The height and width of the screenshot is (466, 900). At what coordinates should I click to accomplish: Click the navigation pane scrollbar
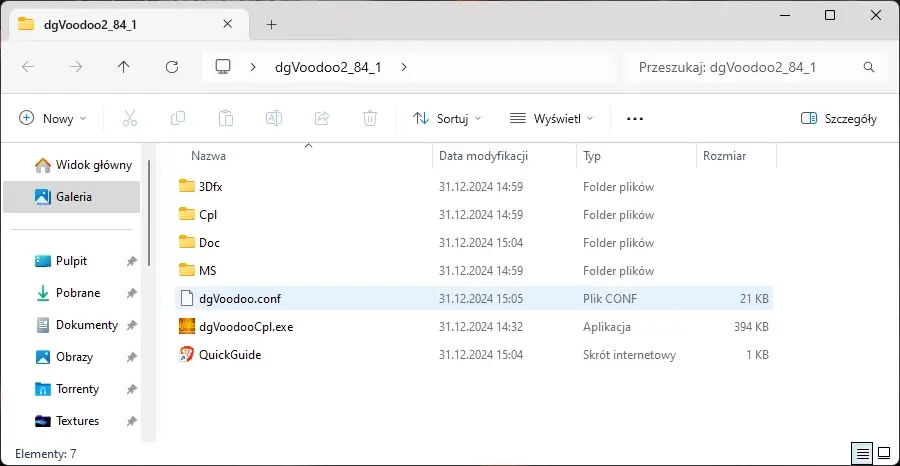150,212
